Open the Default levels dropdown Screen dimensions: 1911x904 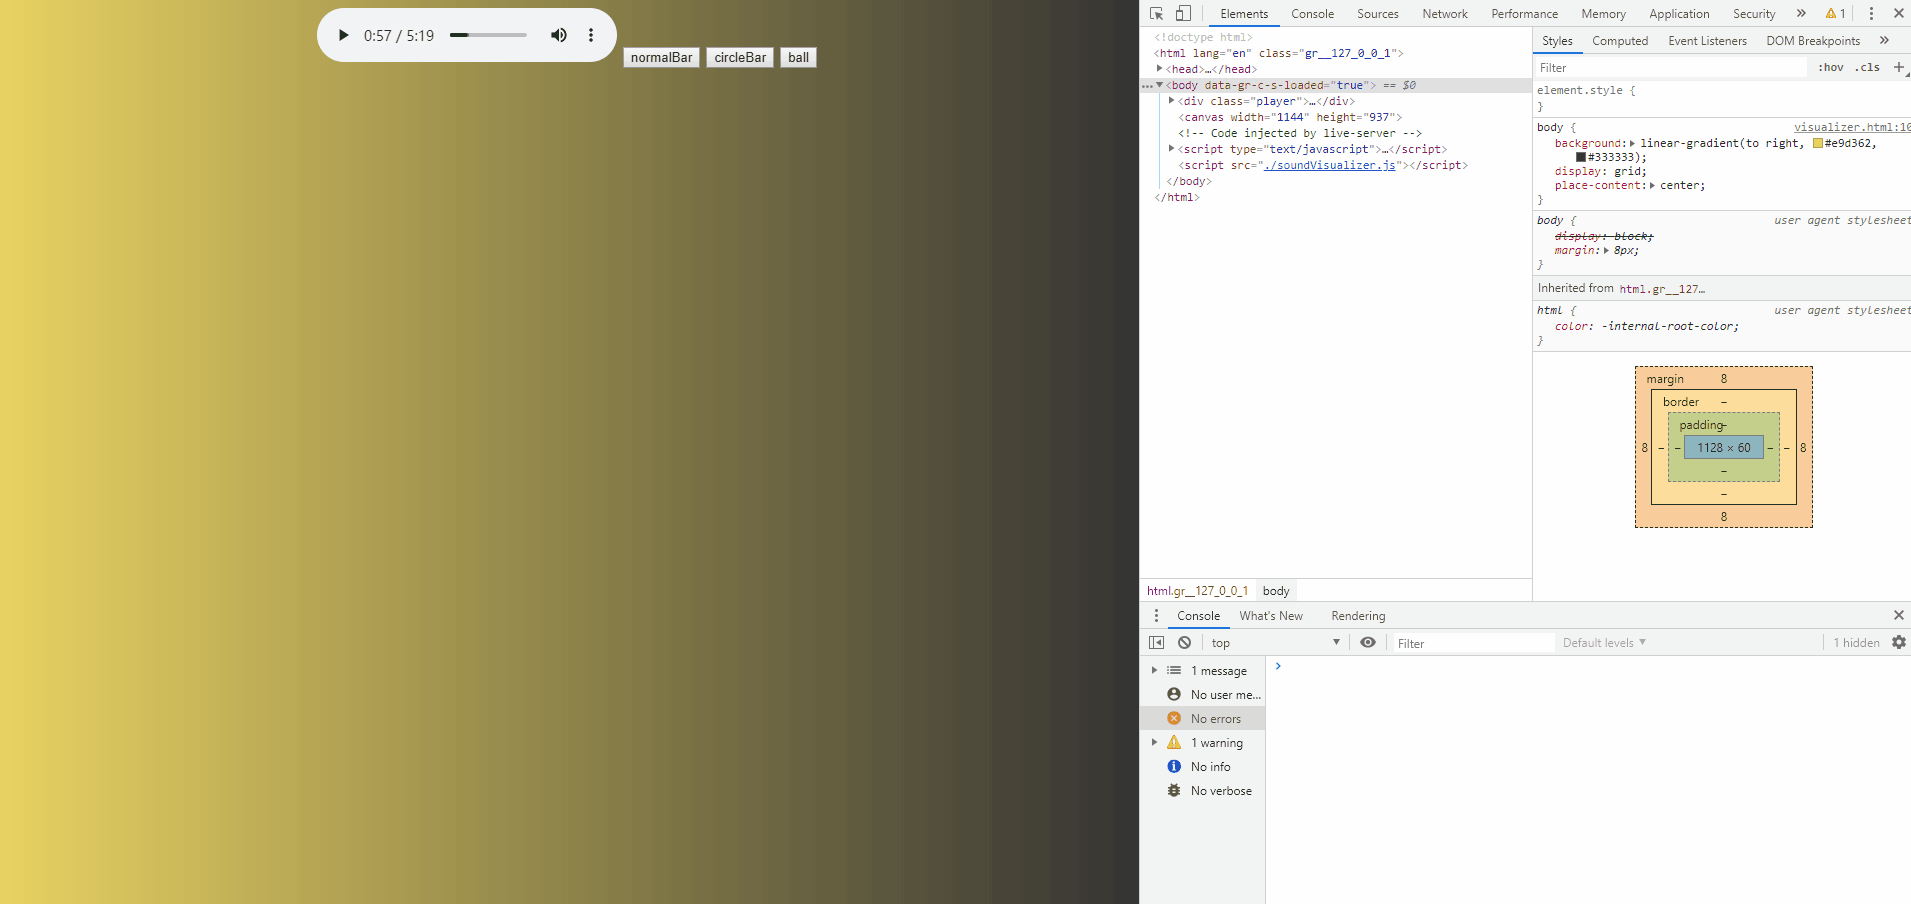(x=1604, y=643)
